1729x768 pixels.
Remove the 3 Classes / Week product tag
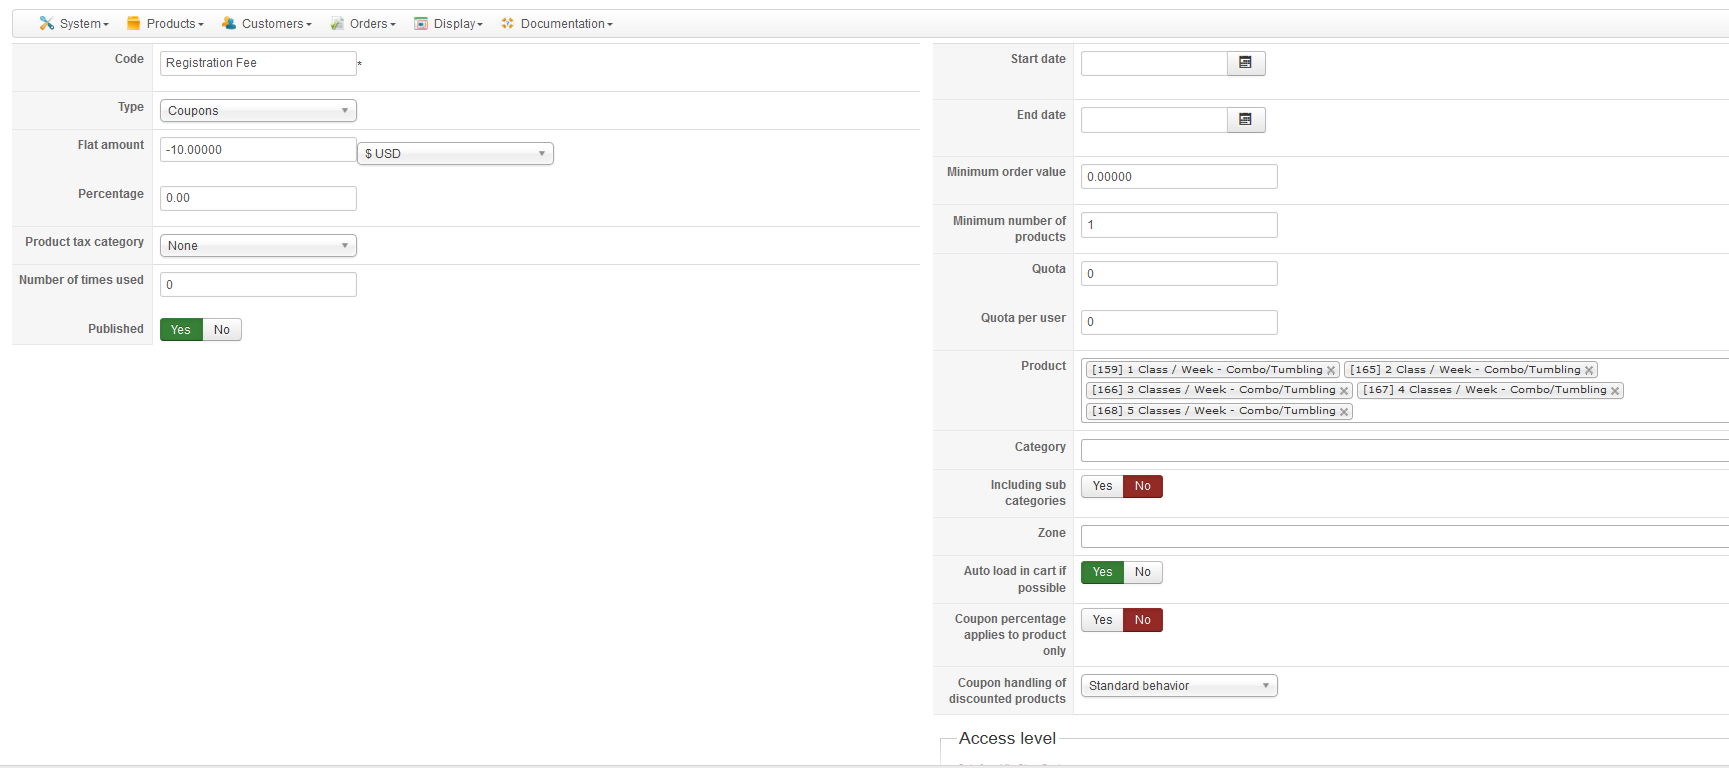coord(1344,391)
